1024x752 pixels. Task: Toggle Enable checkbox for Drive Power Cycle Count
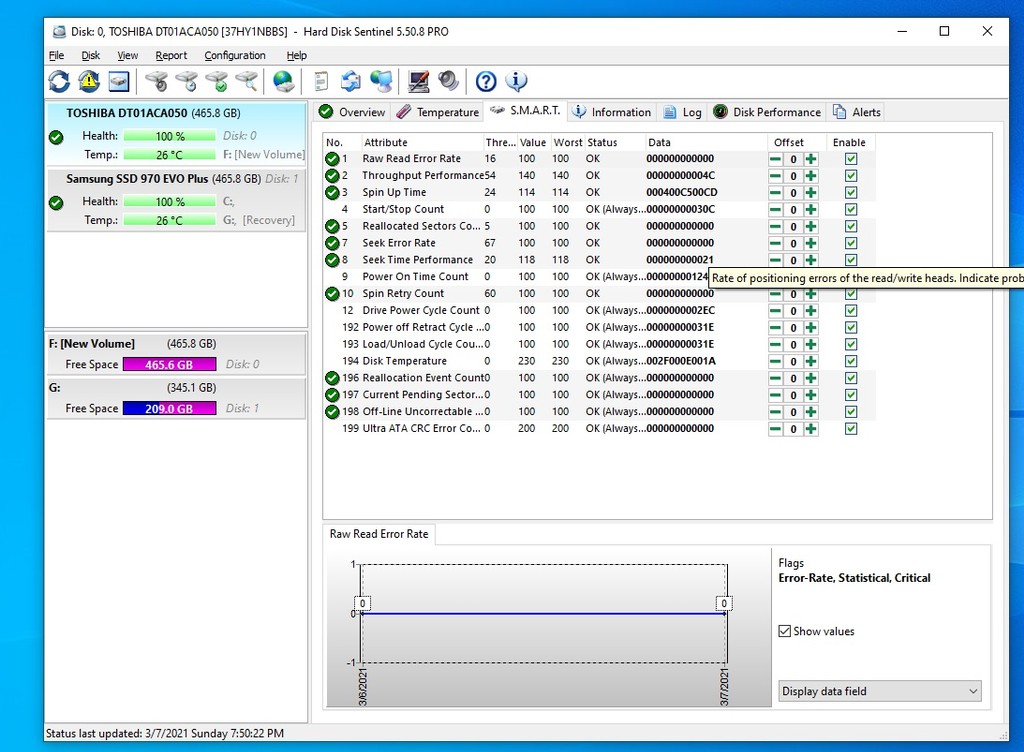point(851,311)
